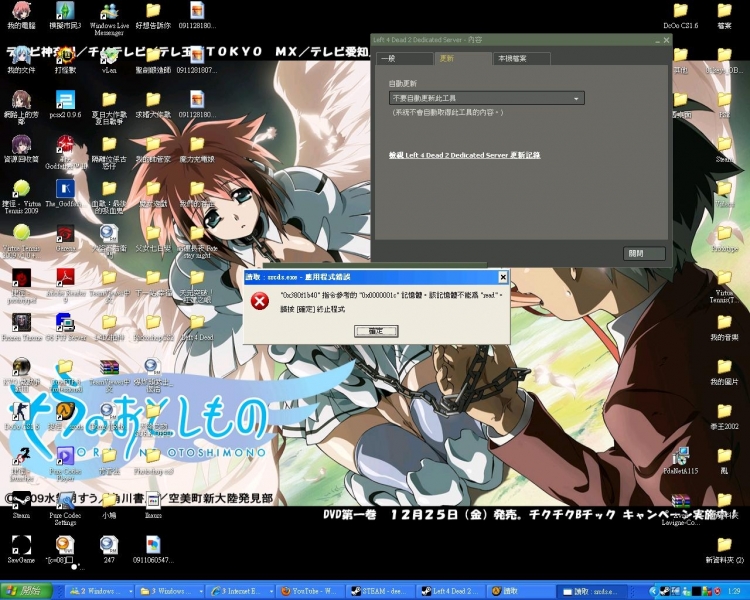Image resolution: width=750 pixels, height=600 pixels.
Task: Open Windows Live Messenger desktop shortcut
Action: click(108, 13)
